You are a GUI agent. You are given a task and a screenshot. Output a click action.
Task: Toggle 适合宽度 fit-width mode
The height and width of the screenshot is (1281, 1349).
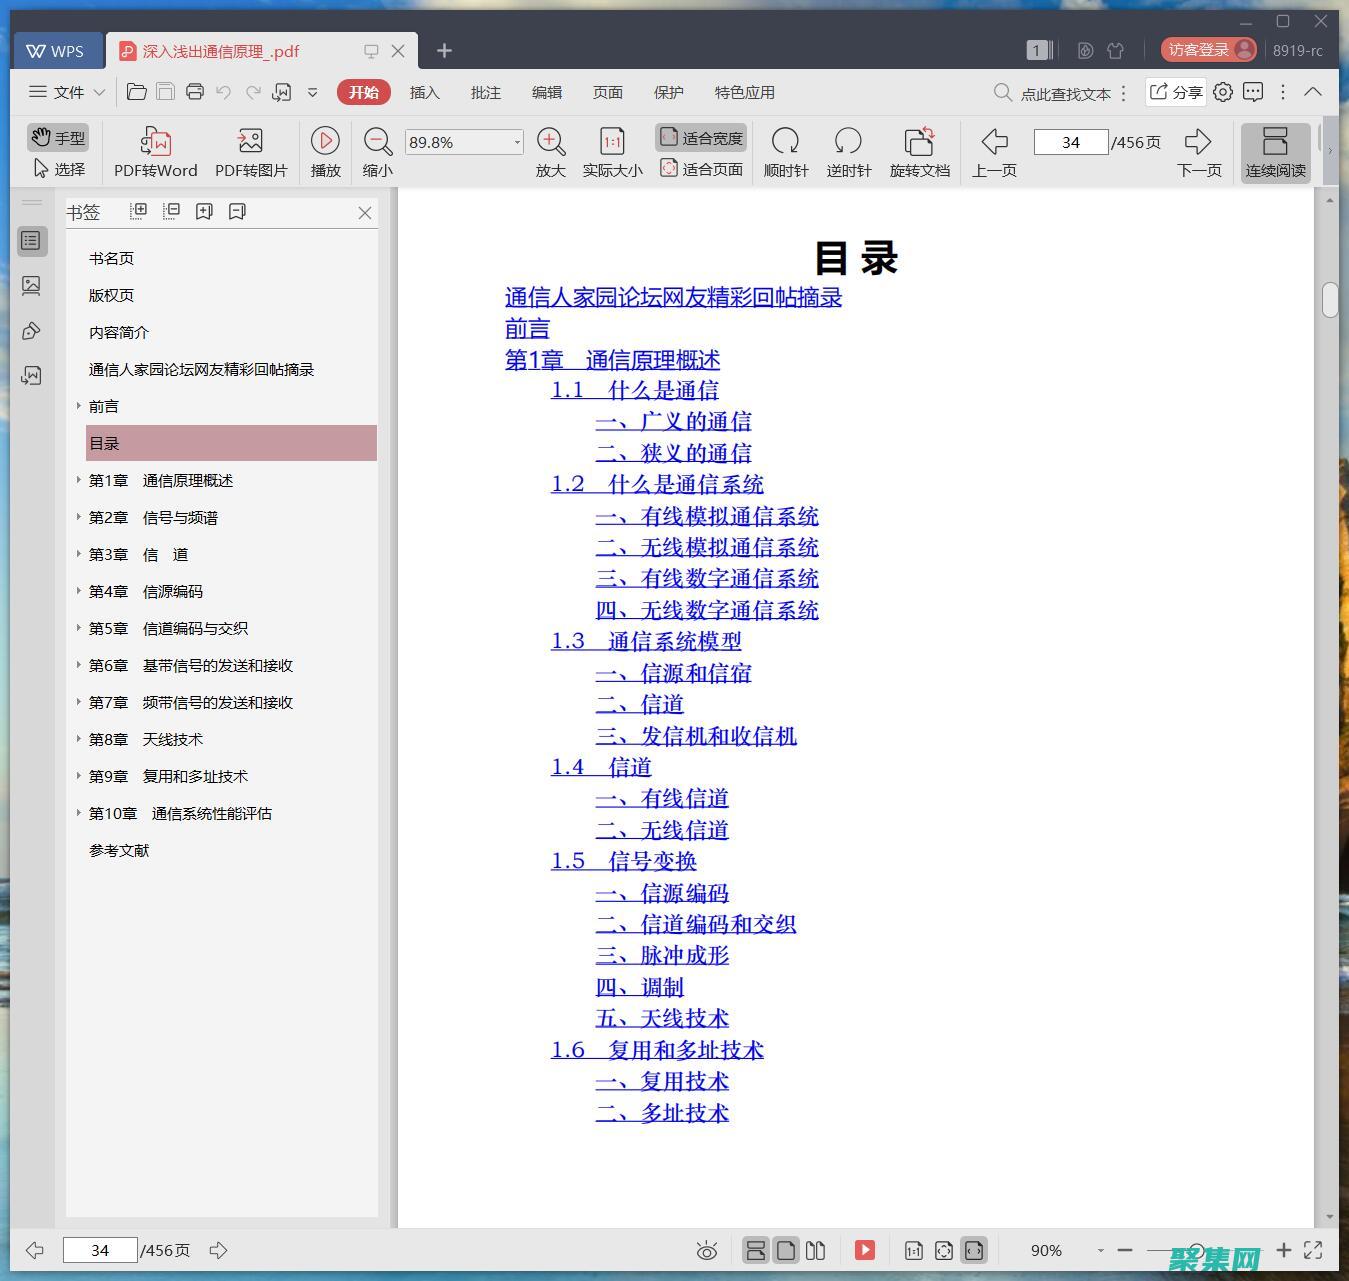(x=701, y=136)
